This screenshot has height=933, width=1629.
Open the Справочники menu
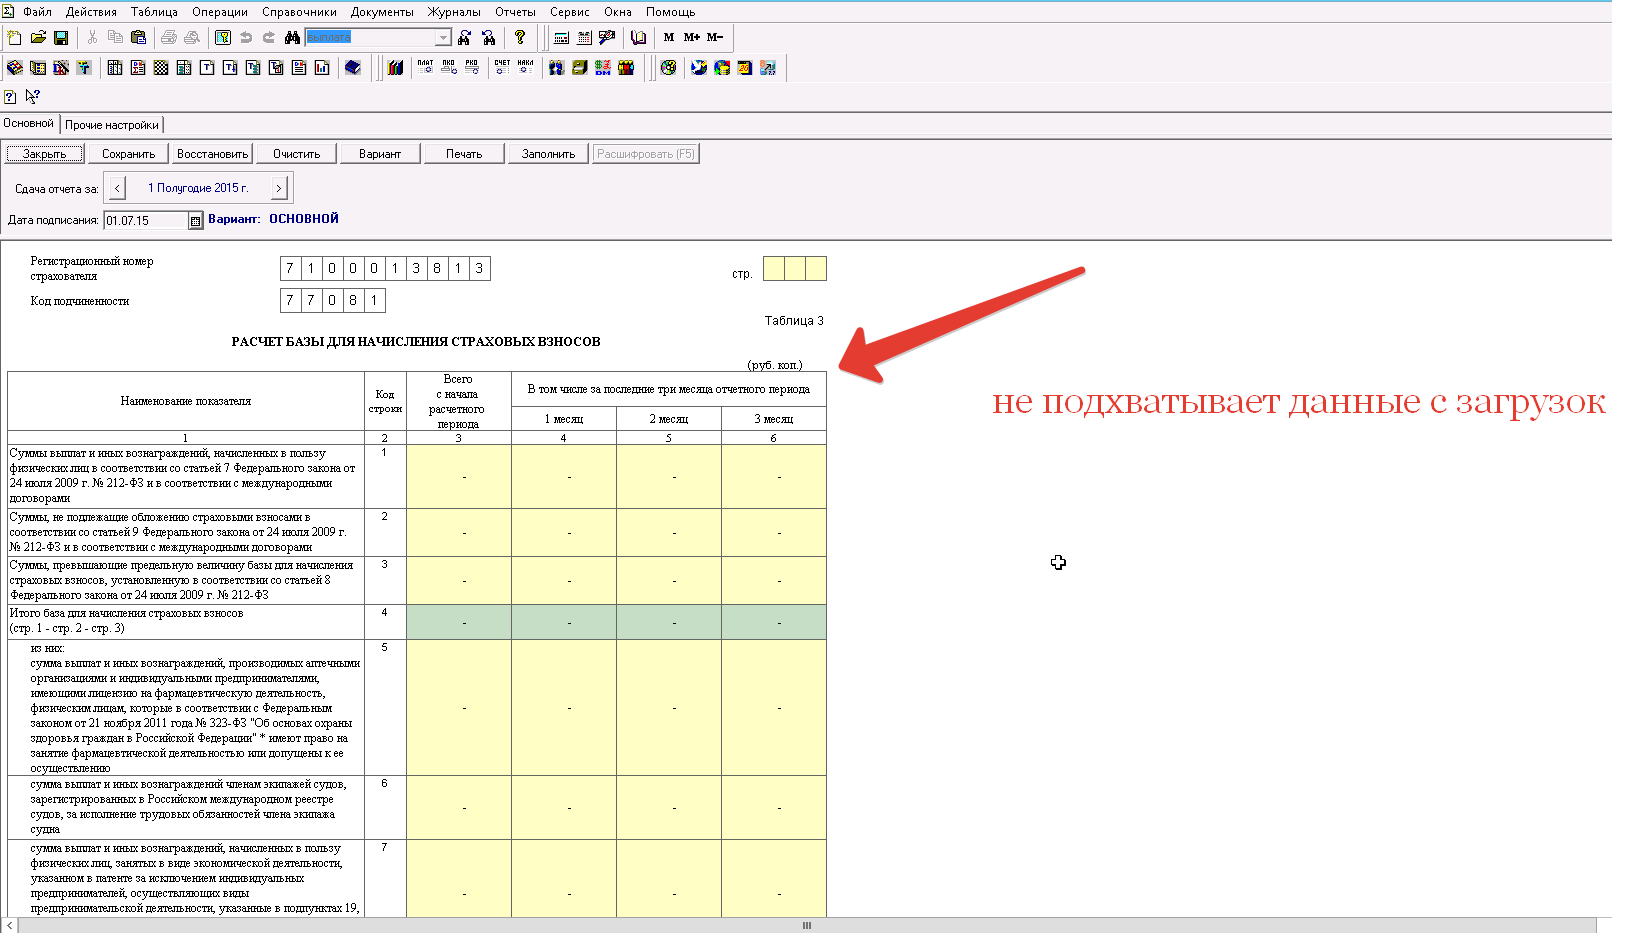(299, 12)
